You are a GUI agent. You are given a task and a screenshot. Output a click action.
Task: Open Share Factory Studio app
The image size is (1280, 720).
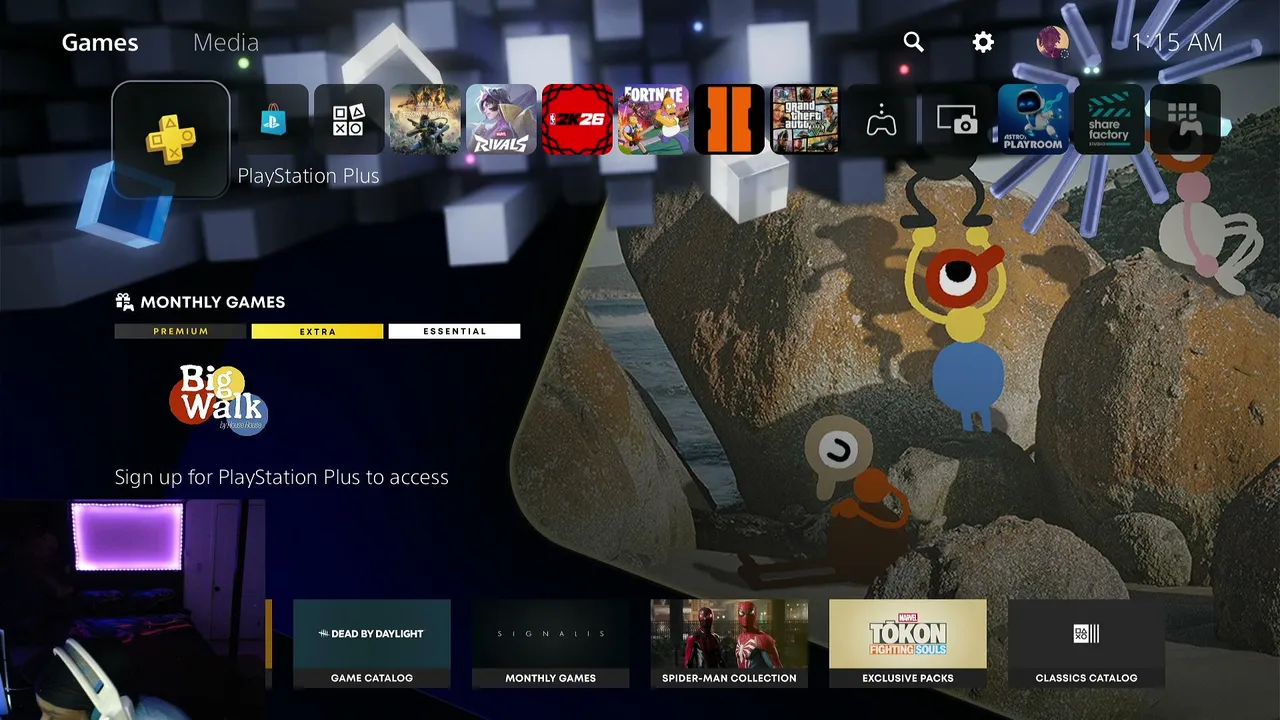pyautogui.click(x=1109, y=120)
